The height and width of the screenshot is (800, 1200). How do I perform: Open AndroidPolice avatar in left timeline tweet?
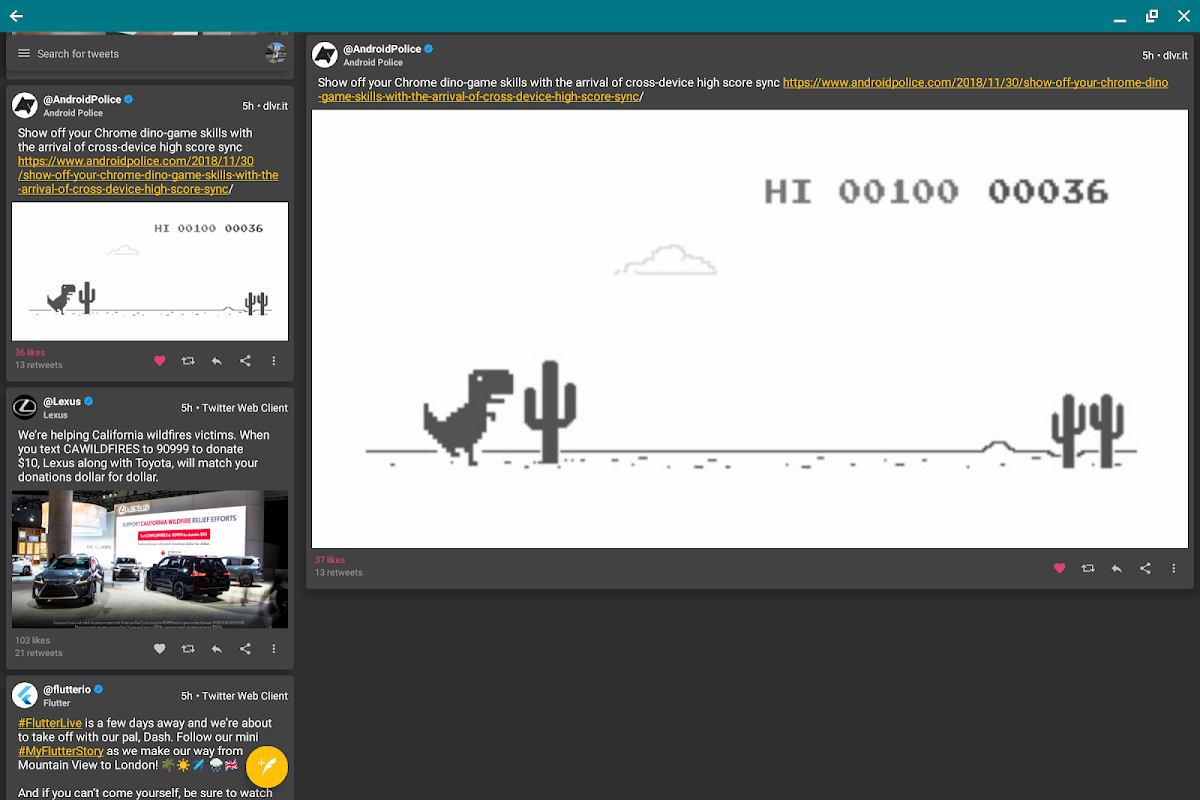[x=25, y=106]
